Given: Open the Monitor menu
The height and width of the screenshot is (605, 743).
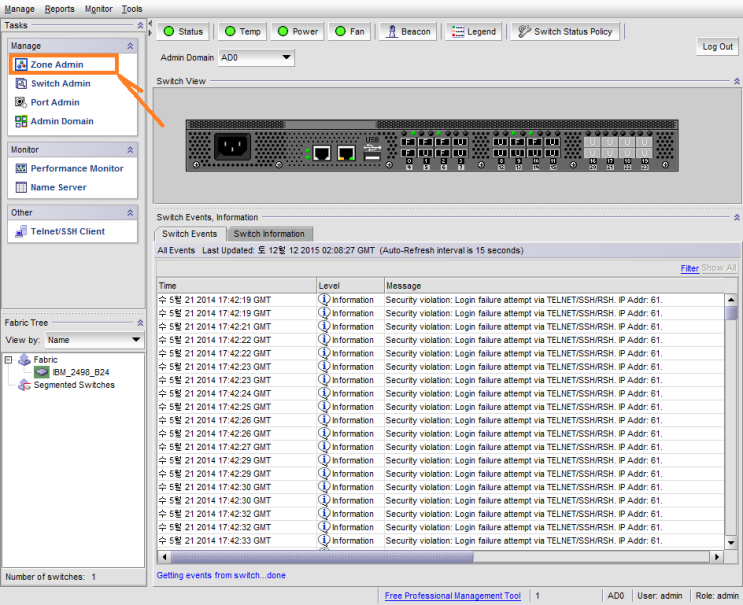Looking at the screenshot, I should click(x=99, y=9).
